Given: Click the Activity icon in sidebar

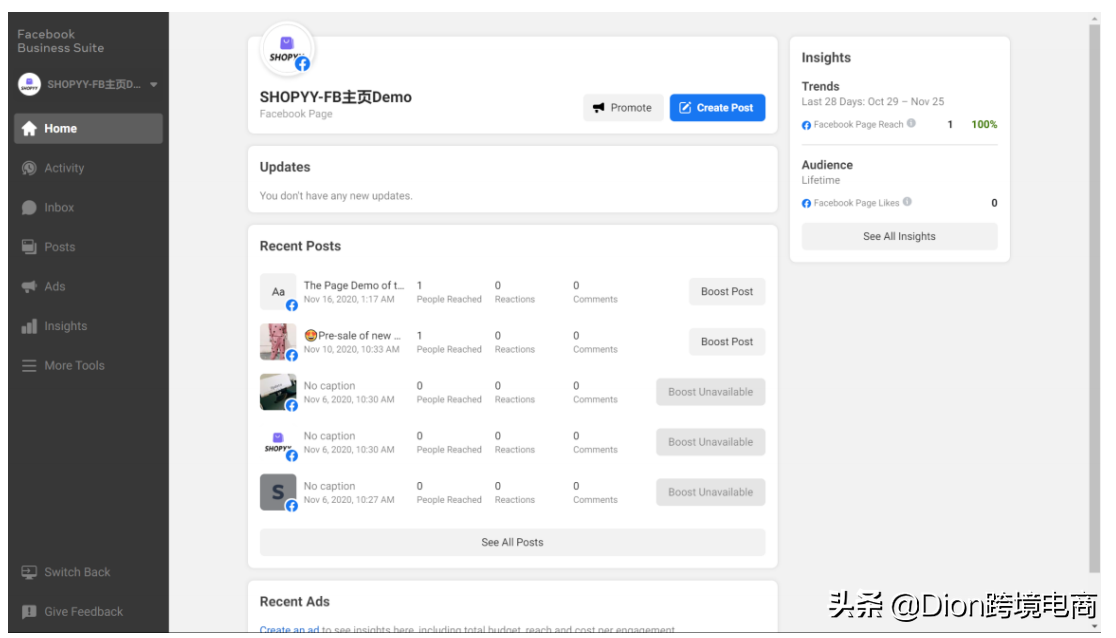Looking at the screenshot, I should (29, 168).
